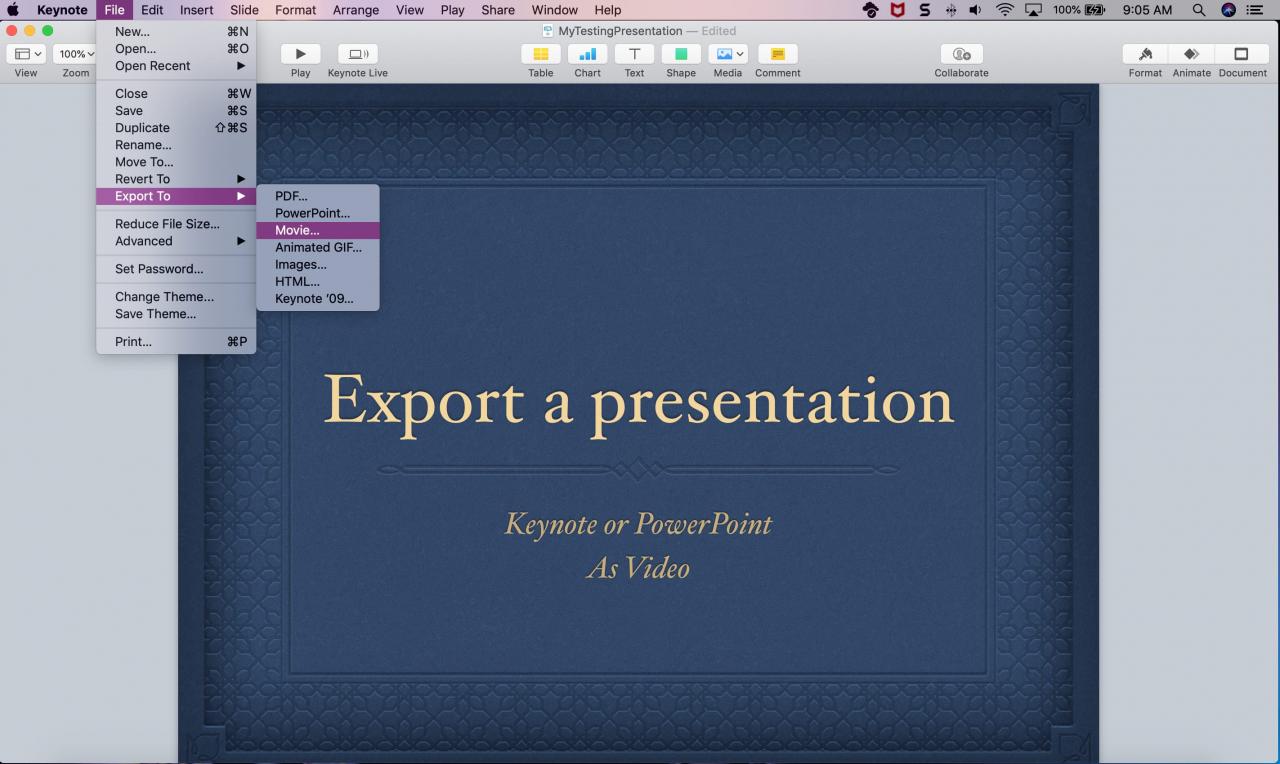Click the Play toolbar icon

tap(300, 54)
